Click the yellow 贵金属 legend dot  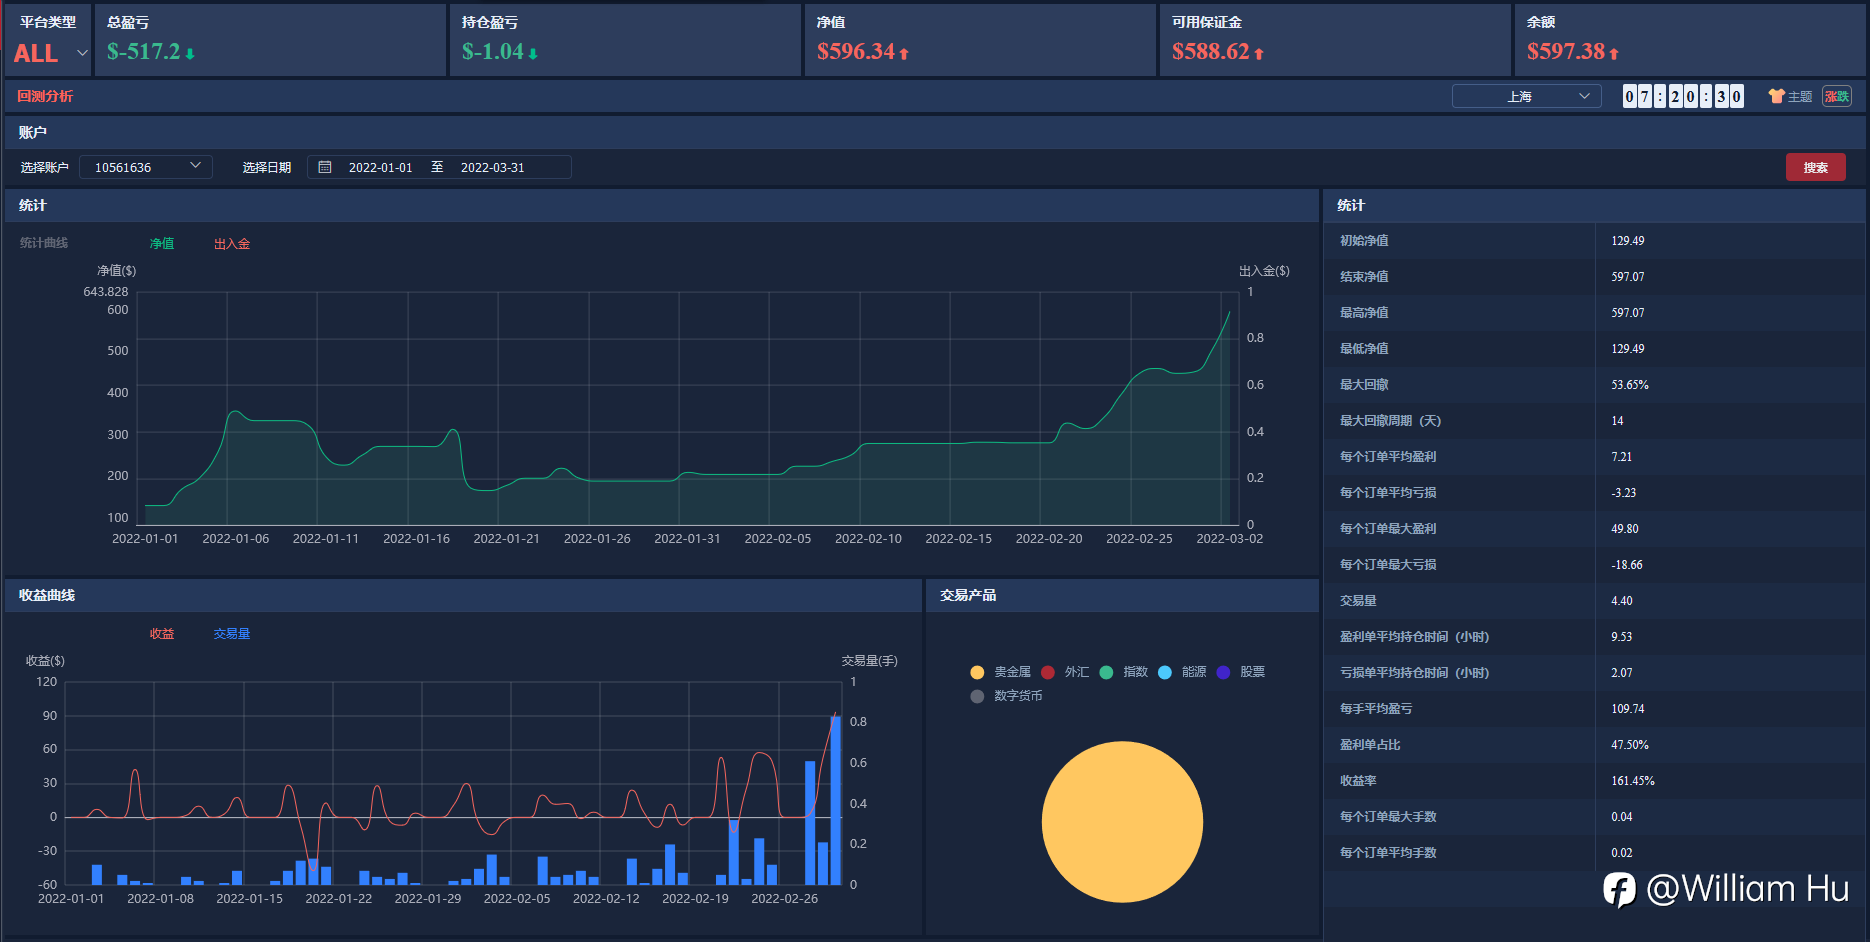tap(977, 672)
